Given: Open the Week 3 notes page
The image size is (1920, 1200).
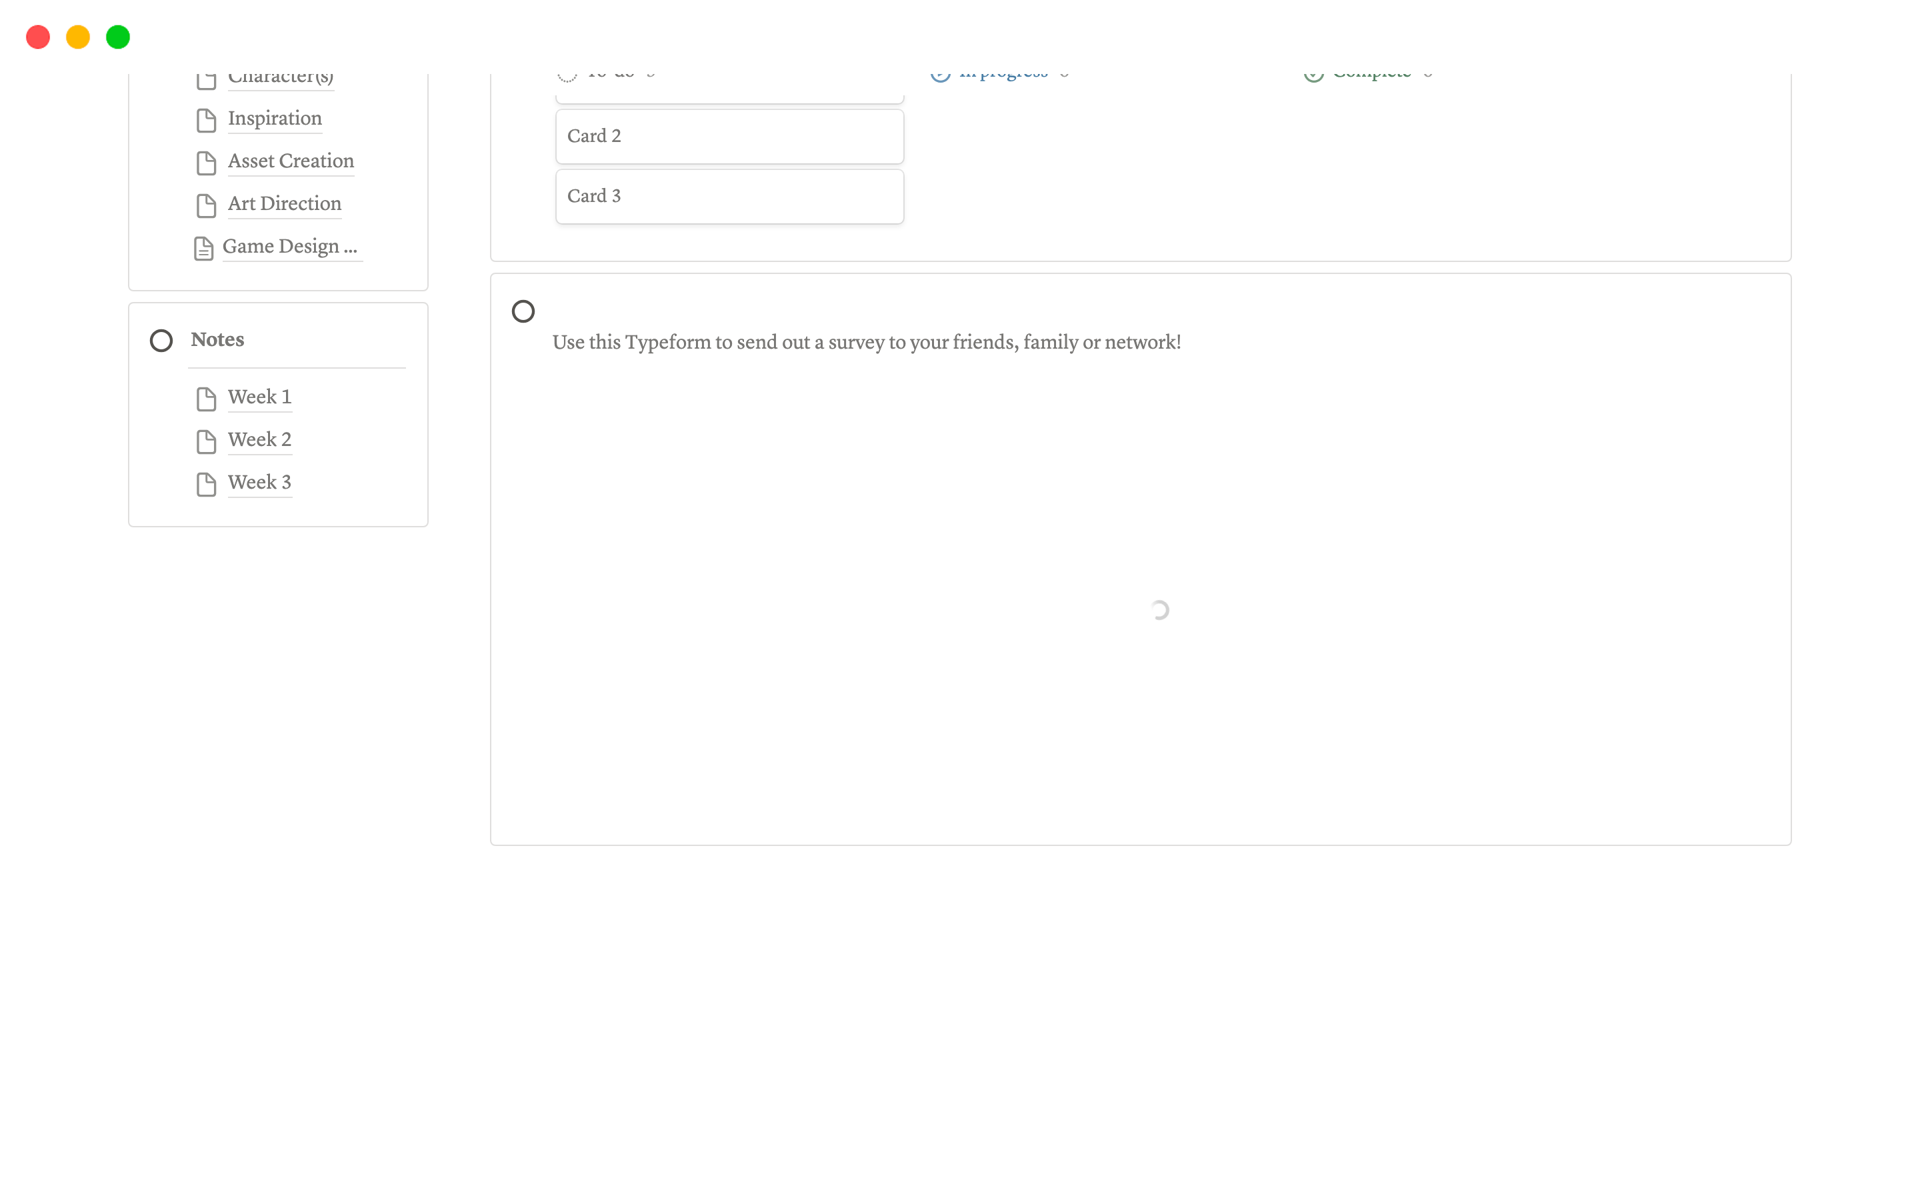Looking at the screenshot, I should click(x=259, y=482).
